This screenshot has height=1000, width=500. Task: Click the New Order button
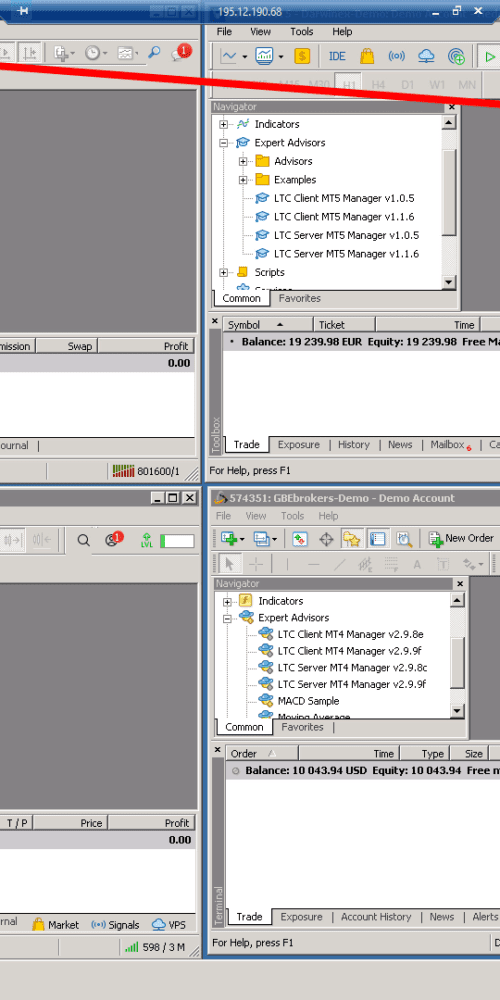(x=462, y=538)
